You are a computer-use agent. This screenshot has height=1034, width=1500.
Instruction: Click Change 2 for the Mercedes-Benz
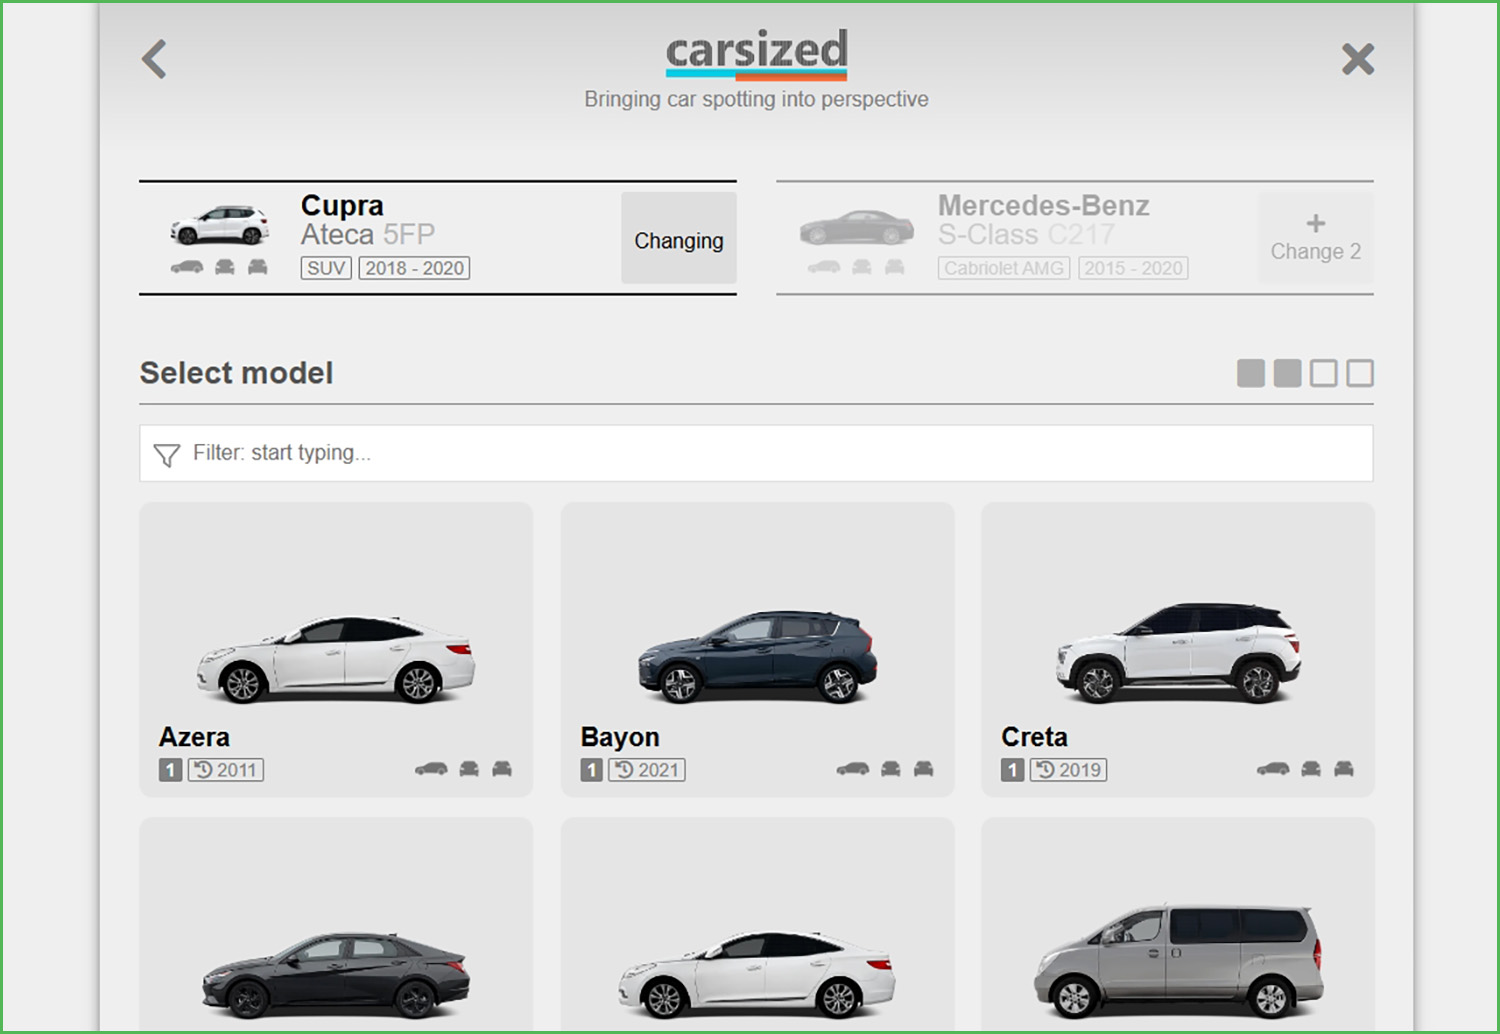coord(1315,238)
